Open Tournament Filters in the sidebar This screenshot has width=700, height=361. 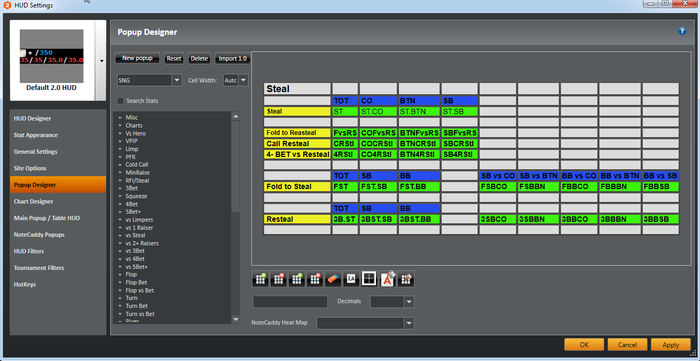pyautogui.click(x=58, y=268)
